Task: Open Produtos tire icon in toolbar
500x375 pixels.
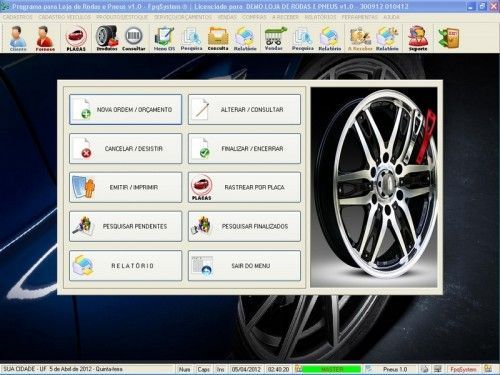Action: coord(107,38)
